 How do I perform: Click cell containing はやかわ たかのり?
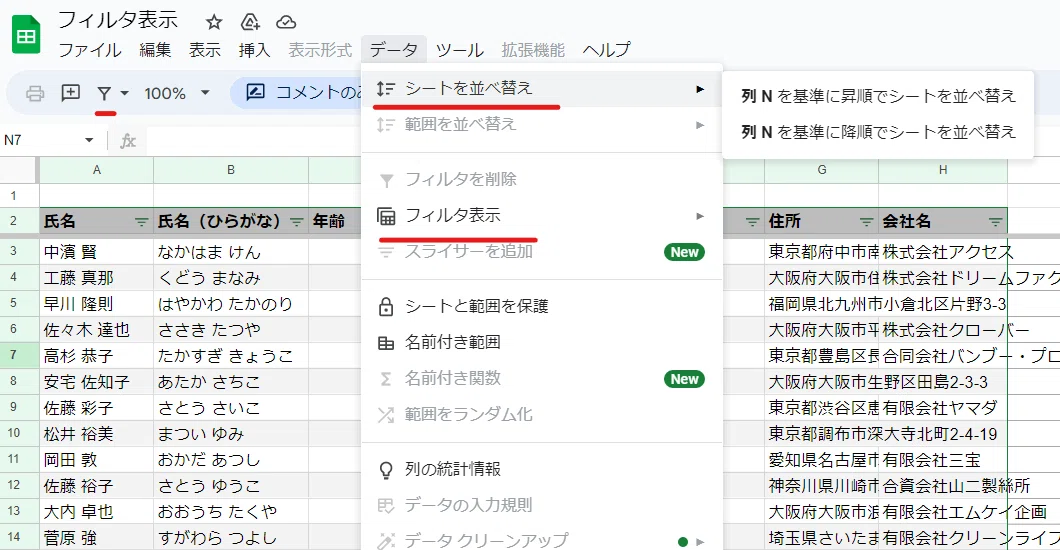coord(231,304)
